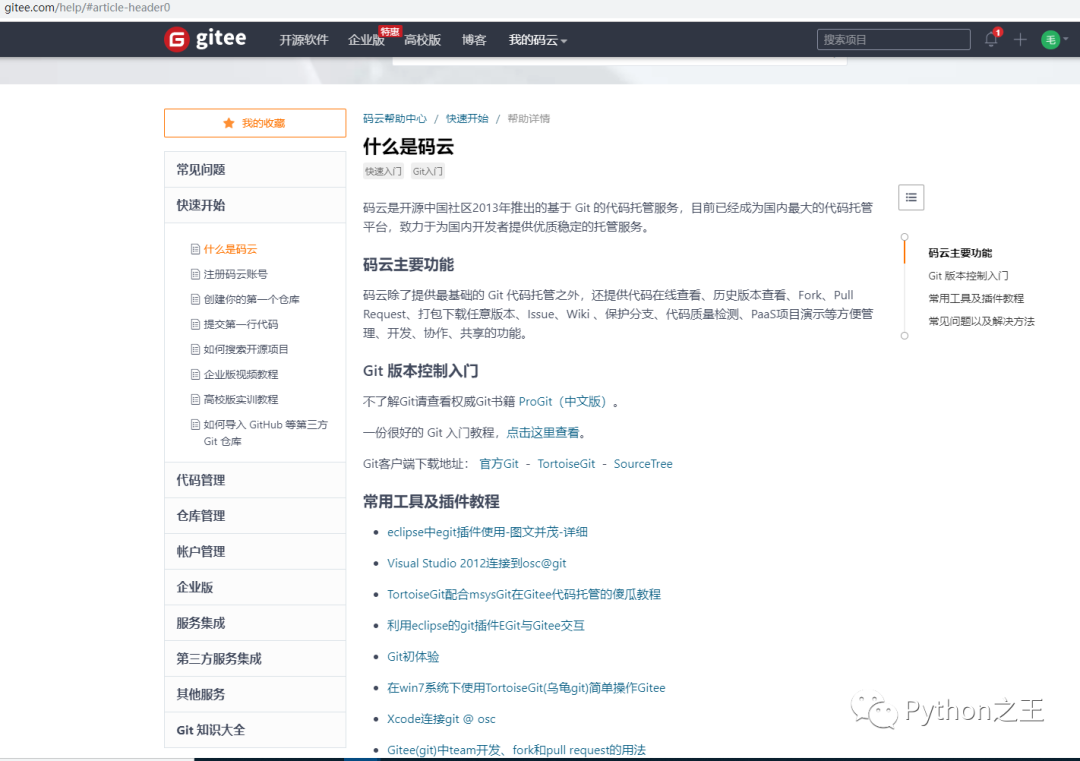The height and width of the screenshot is (761, 1080).
Task: Jump to 码云主要功能 in page outline
Action: click(960, 253)
